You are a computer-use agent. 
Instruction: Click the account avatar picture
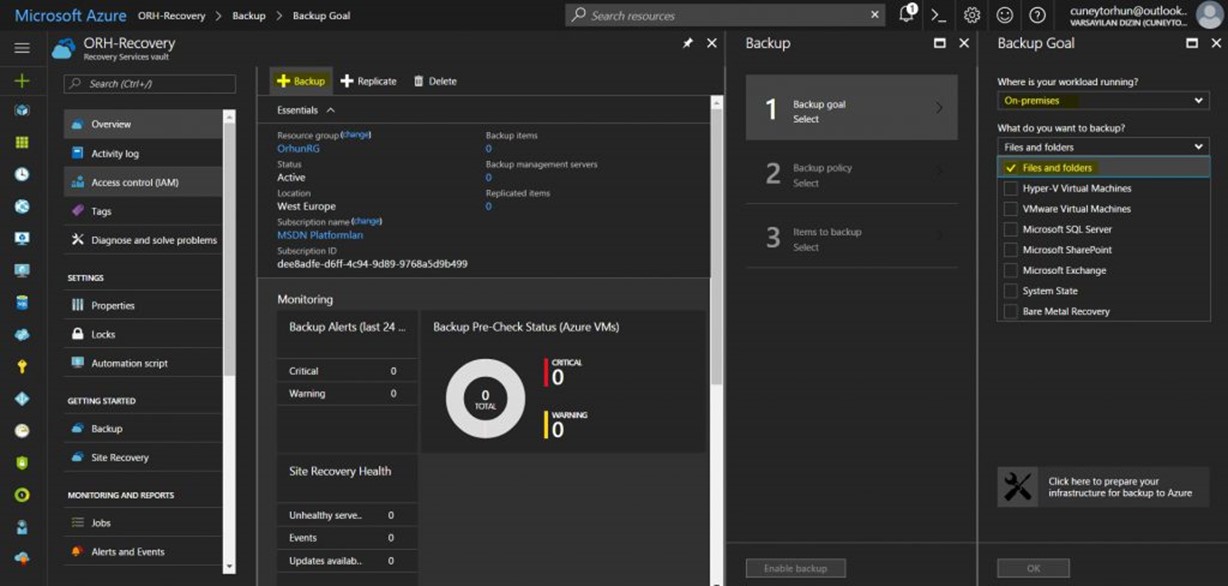1209,15
